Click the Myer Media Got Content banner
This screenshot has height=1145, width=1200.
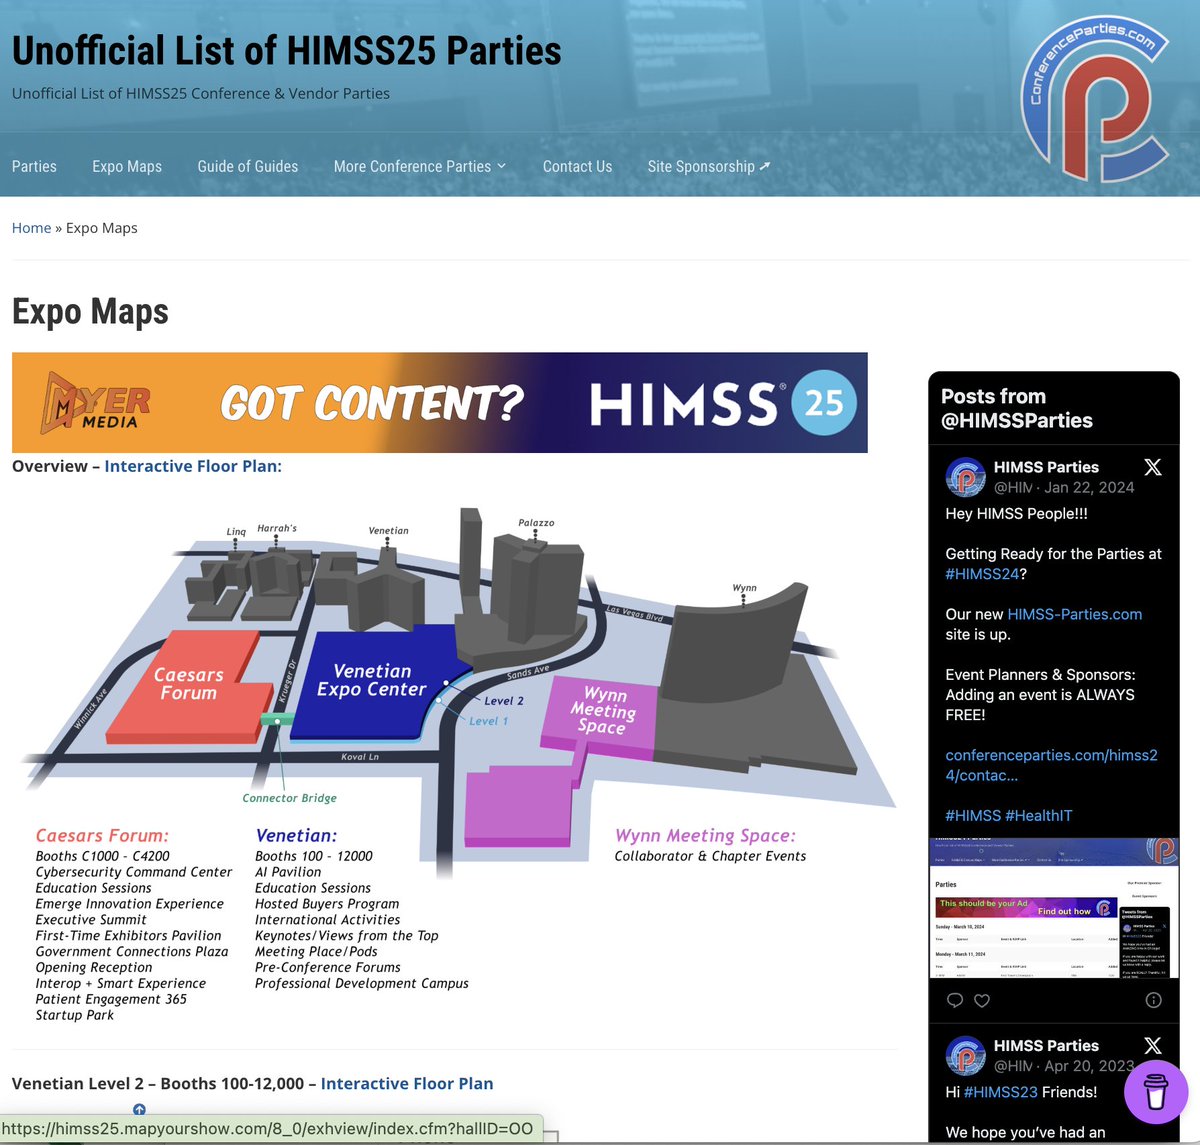(440, 402)
